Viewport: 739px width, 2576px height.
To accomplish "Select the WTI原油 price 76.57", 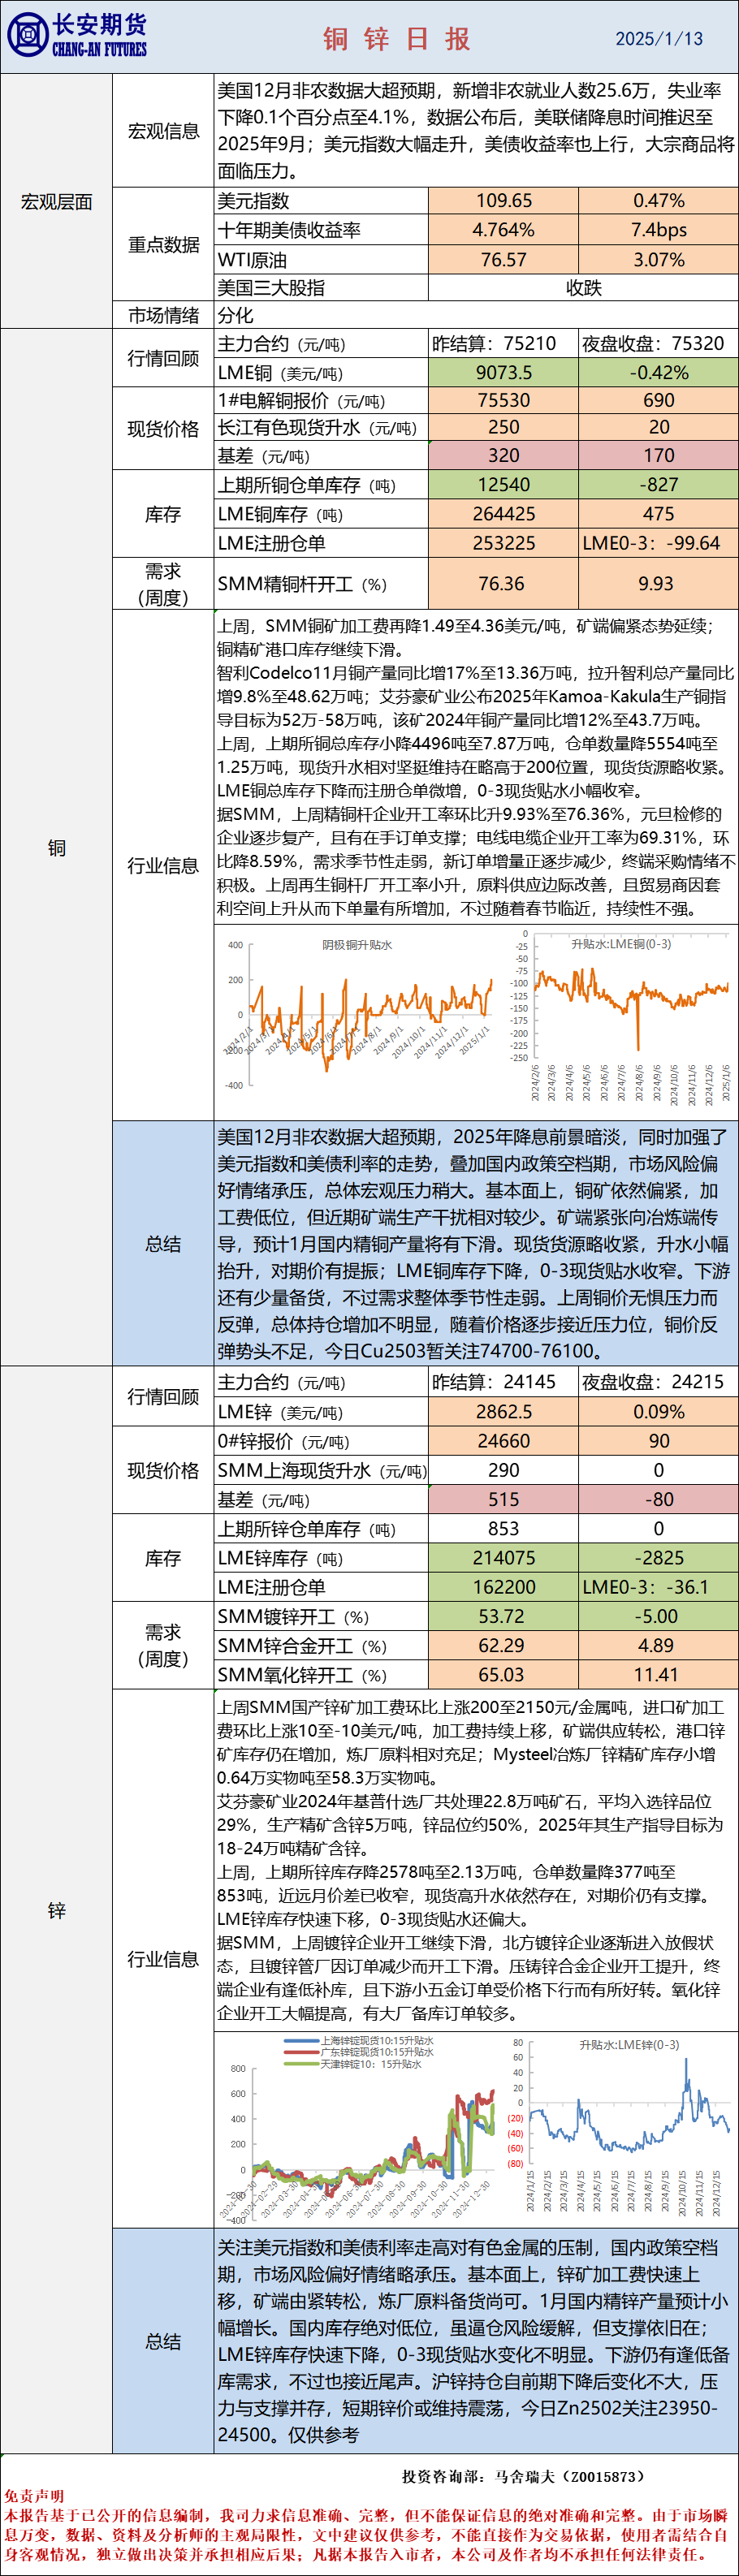I will point(503,259).
